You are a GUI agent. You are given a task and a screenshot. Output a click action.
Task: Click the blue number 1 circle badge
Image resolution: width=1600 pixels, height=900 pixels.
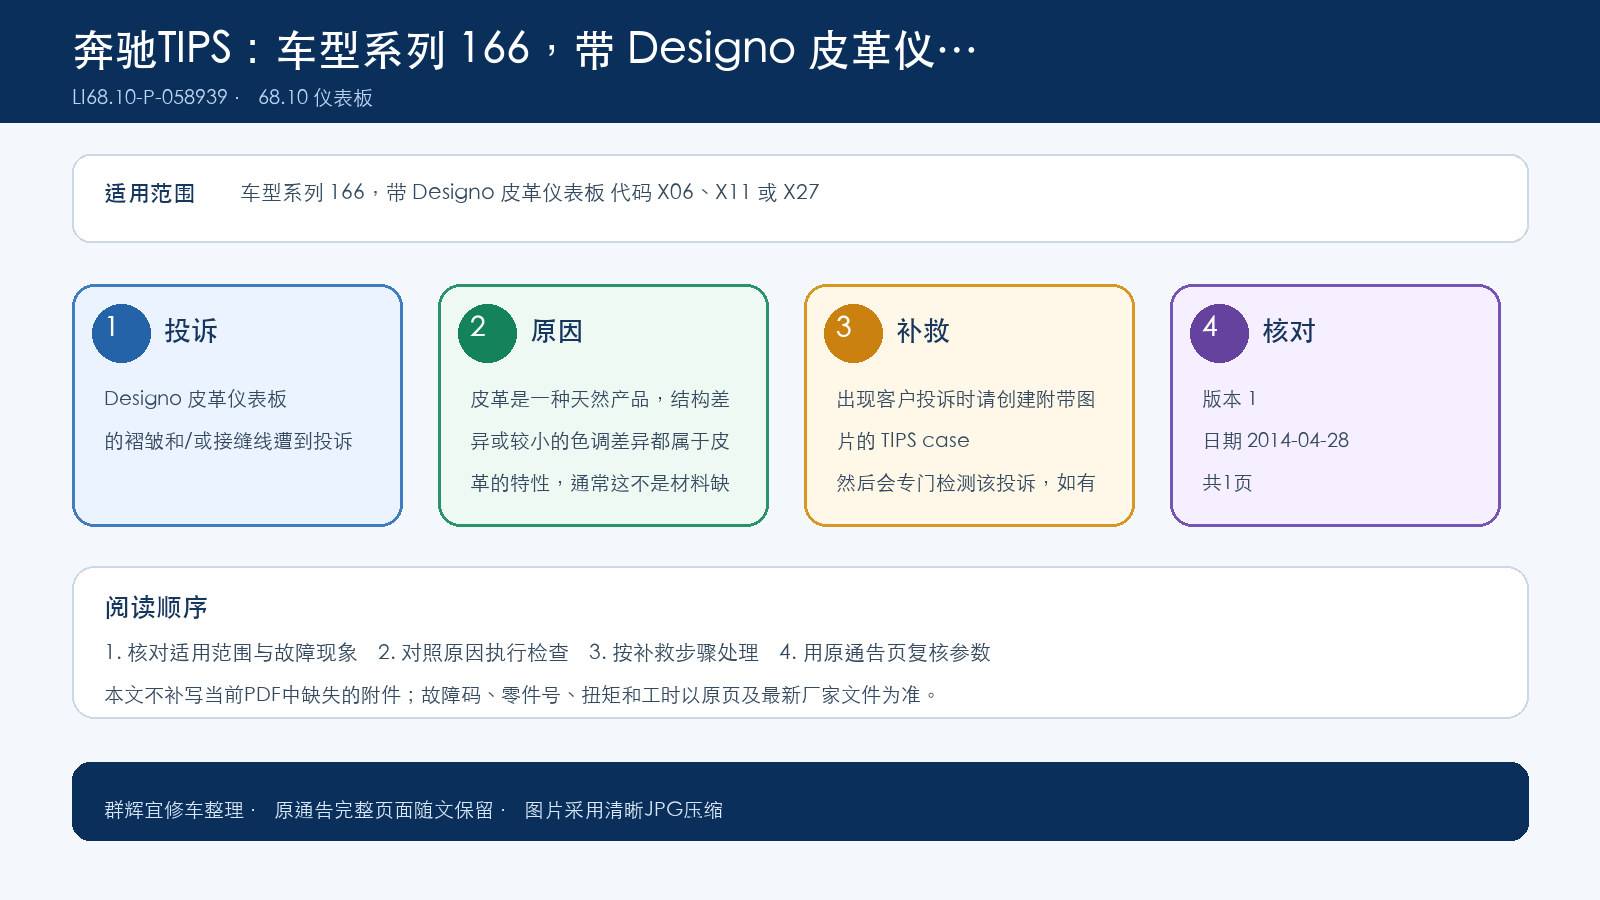coord(121,333)
